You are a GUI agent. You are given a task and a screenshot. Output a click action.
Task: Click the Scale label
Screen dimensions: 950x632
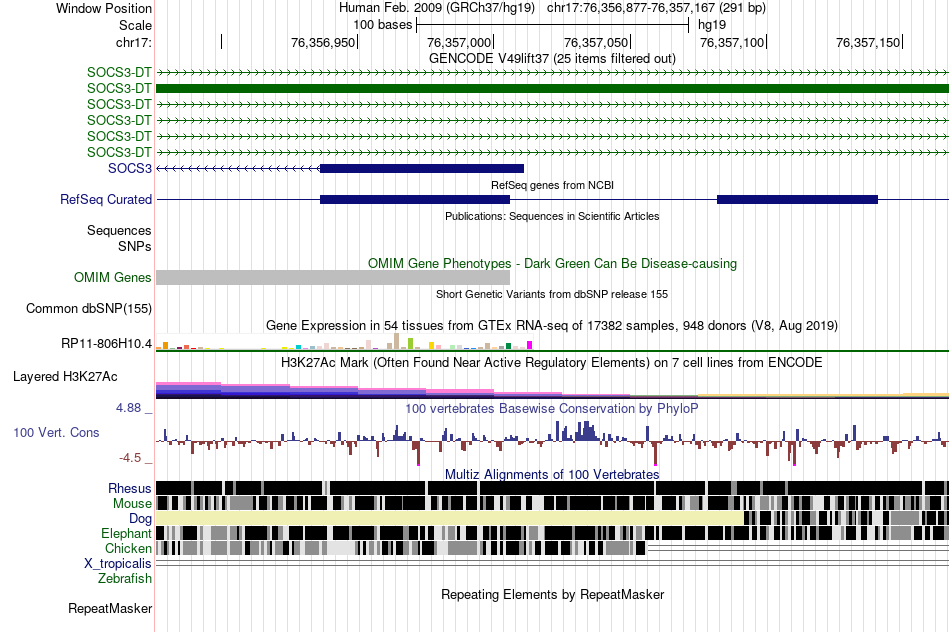tap(135, 25)
